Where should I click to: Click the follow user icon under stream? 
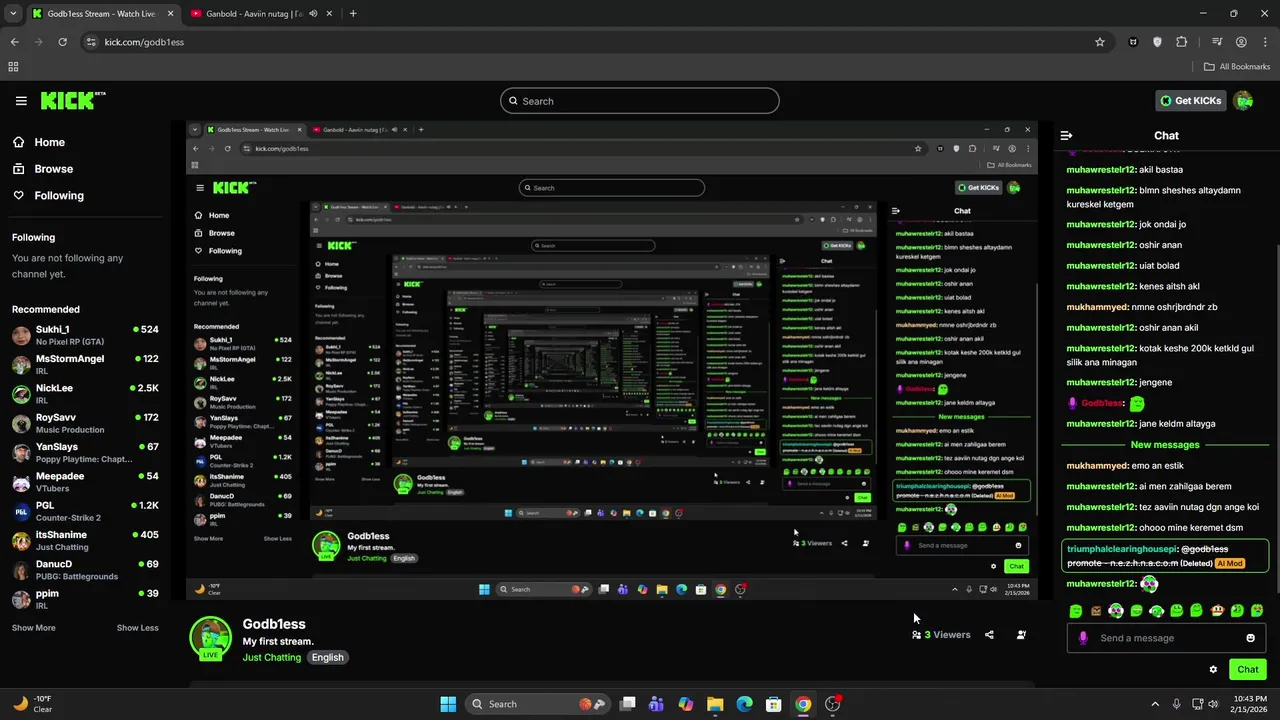[x=1021, y=634]
